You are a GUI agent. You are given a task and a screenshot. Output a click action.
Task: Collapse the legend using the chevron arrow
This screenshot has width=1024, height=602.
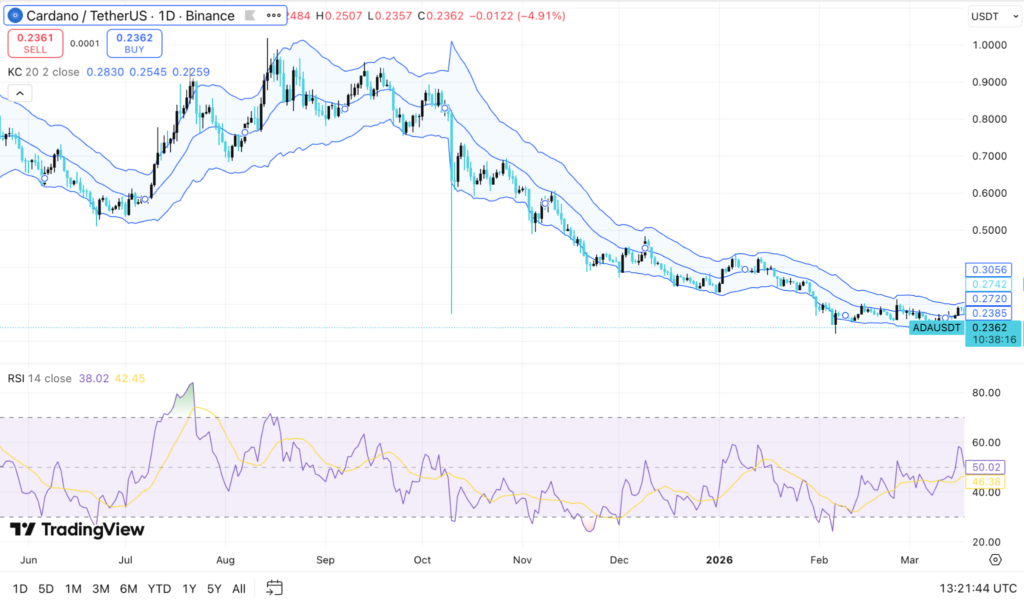[x=20, y=92]
